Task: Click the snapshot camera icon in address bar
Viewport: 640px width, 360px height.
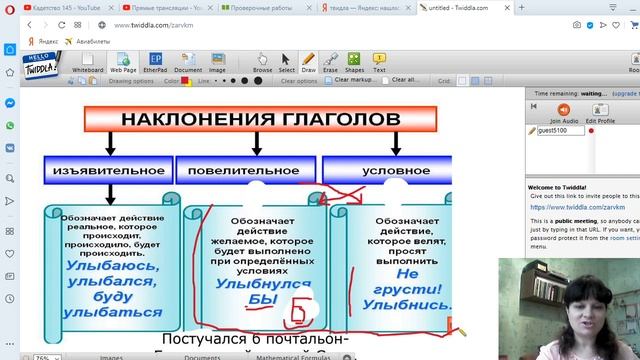Action: click(x=576, y=25)
